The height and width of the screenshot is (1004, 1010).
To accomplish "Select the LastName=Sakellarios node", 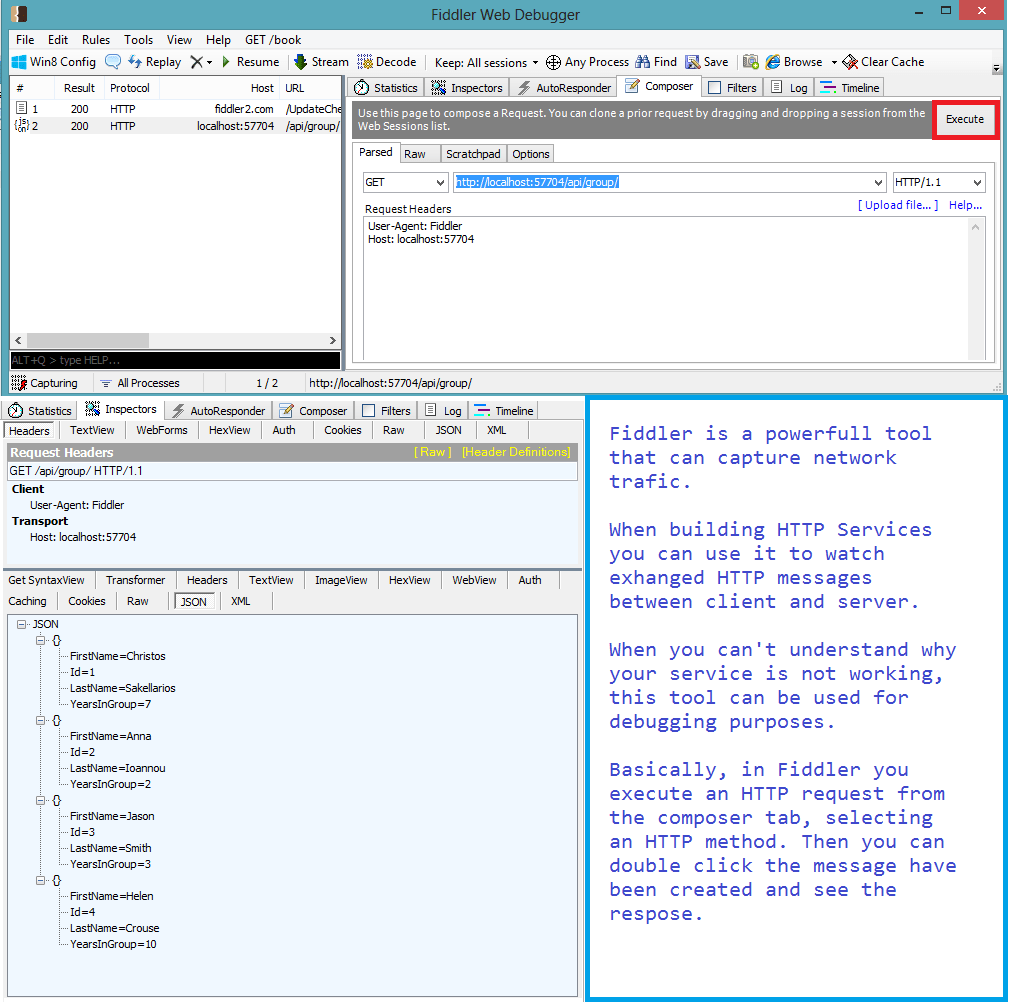I will click(122, 688).
